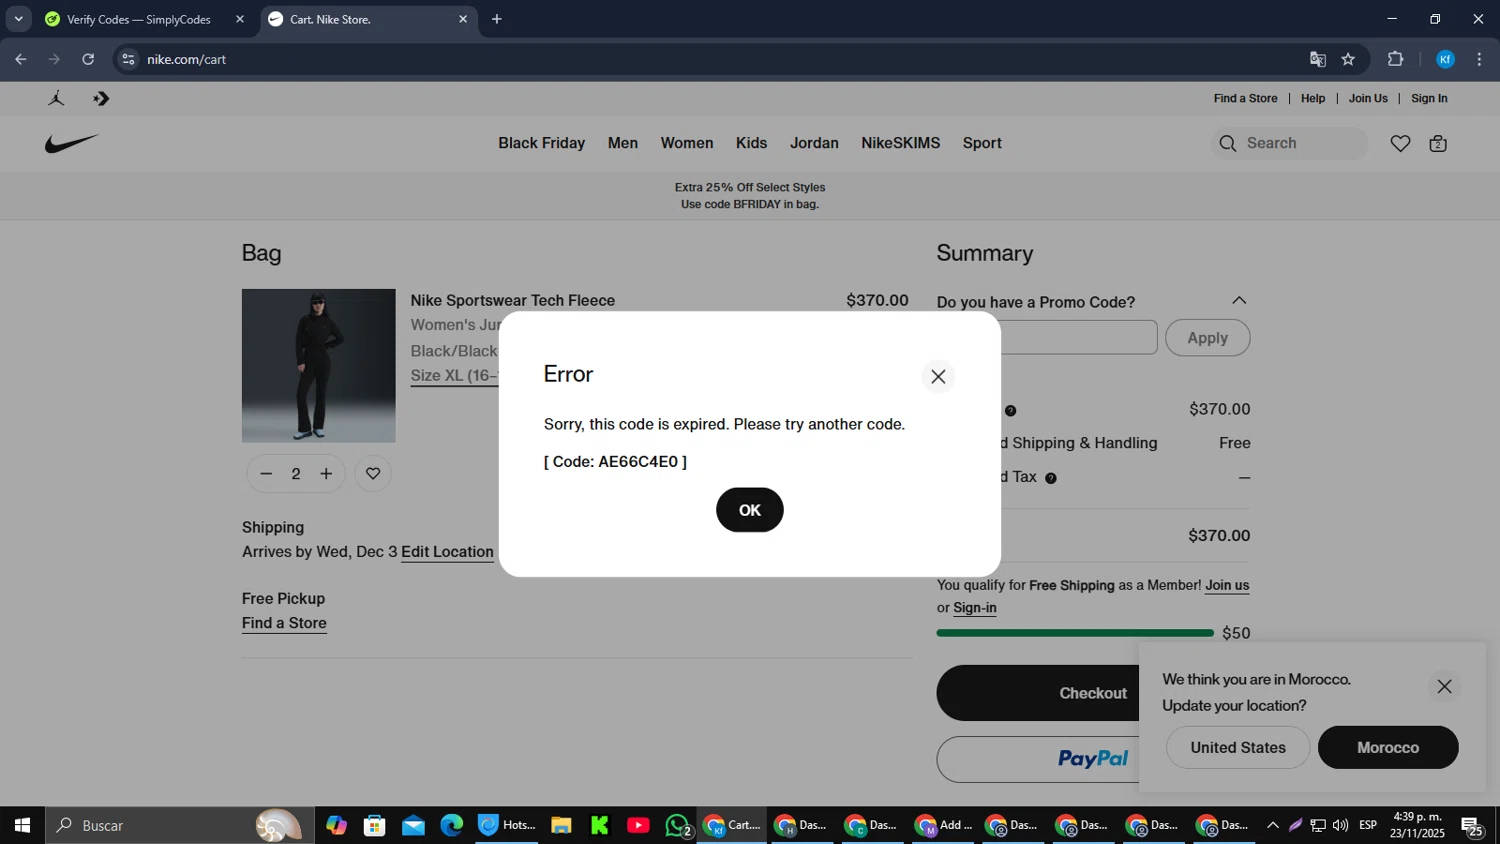Open the tab search dropdown arrow

pos(18,19)
